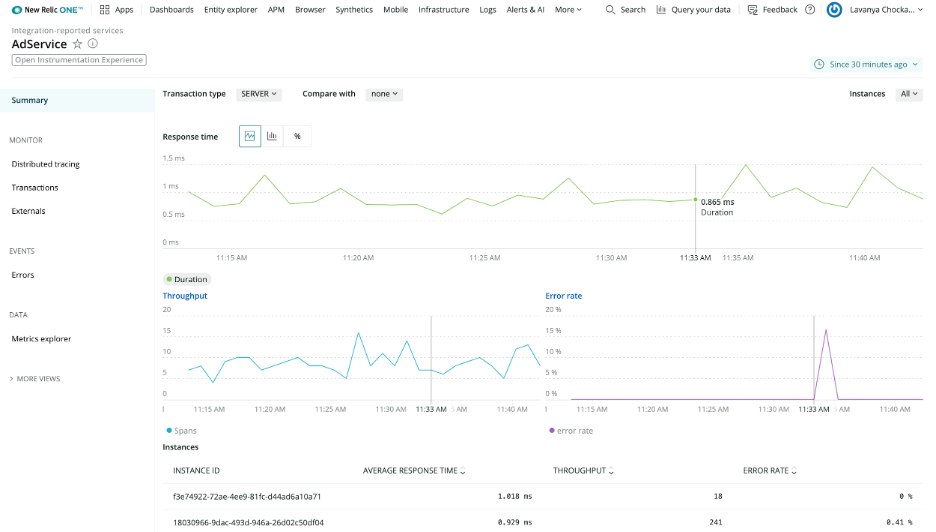Click the Integration-reported services breadcrumb
936x532 pixels.
67,30
